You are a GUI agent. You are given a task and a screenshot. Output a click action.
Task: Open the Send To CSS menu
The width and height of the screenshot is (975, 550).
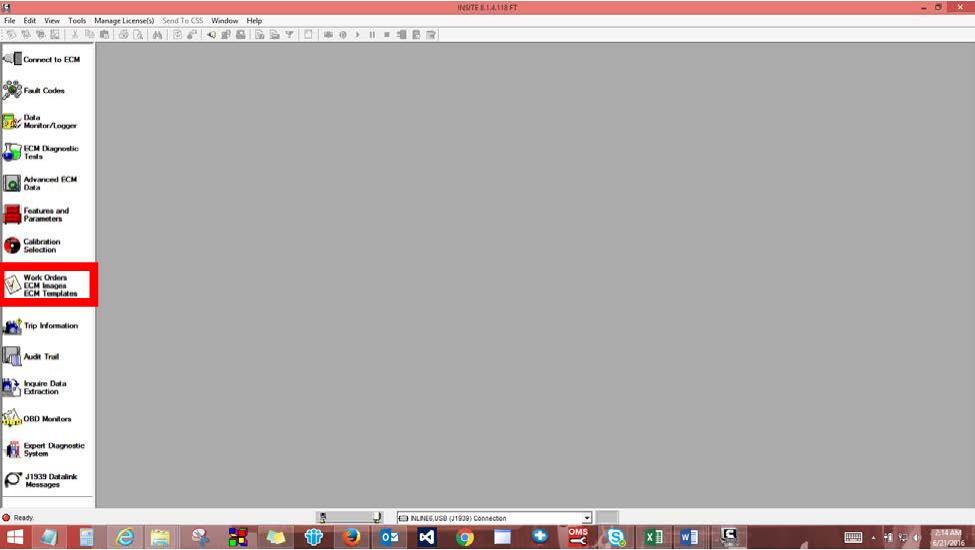click(x=182, y=21)
